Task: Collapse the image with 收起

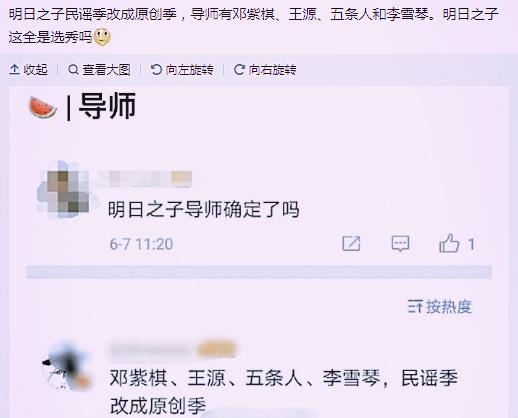Action: pos(28,70)
